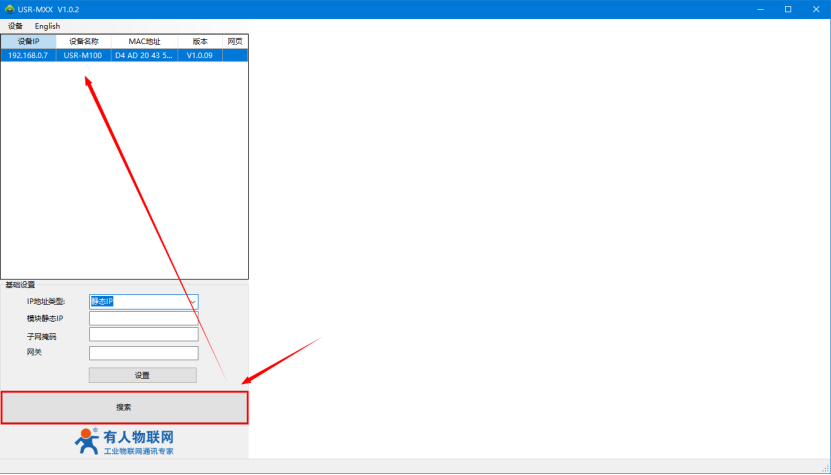Focus the 子网掩码 text box
831x475 pixels.
(143, 336)
